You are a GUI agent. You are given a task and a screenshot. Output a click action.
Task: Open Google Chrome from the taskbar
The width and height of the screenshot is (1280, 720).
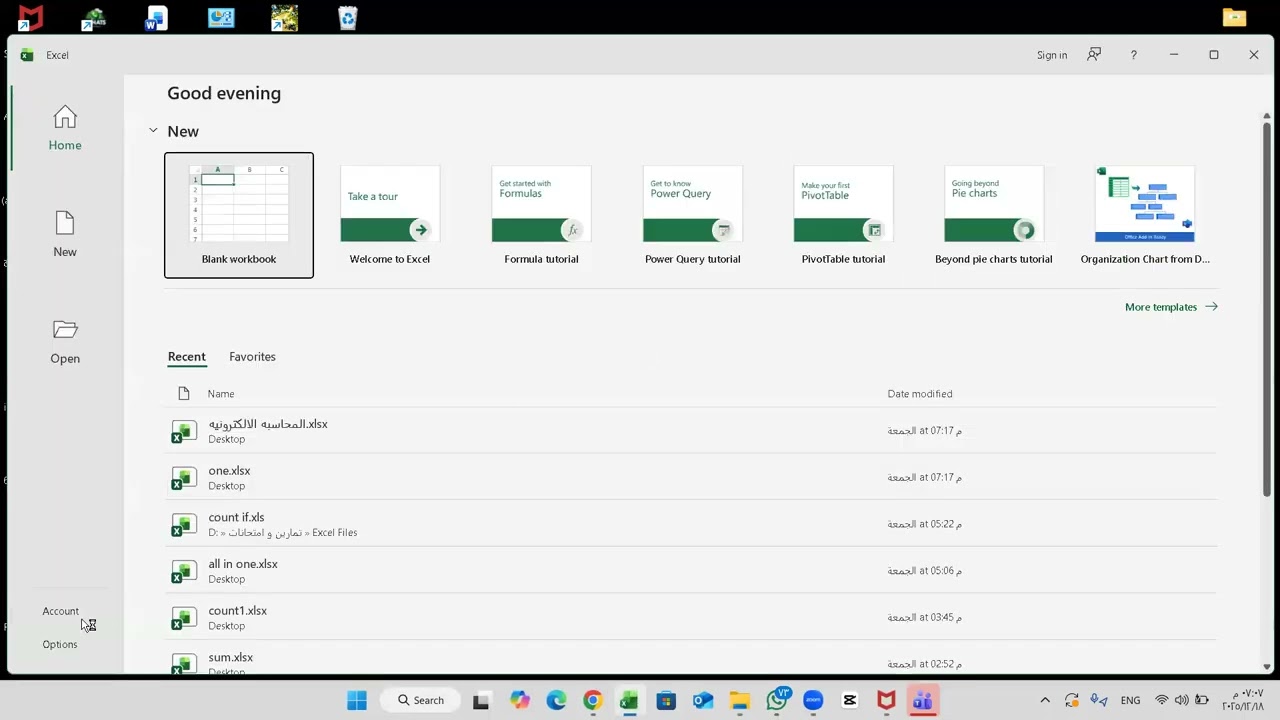click(x=593, y=700)
